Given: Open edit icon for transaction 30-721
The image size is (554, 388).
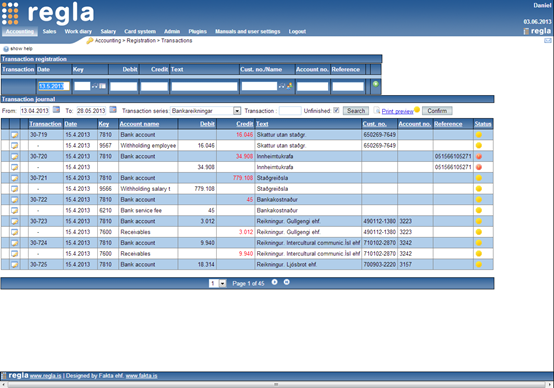Looking at the screenshot, I should click(14, 178).
